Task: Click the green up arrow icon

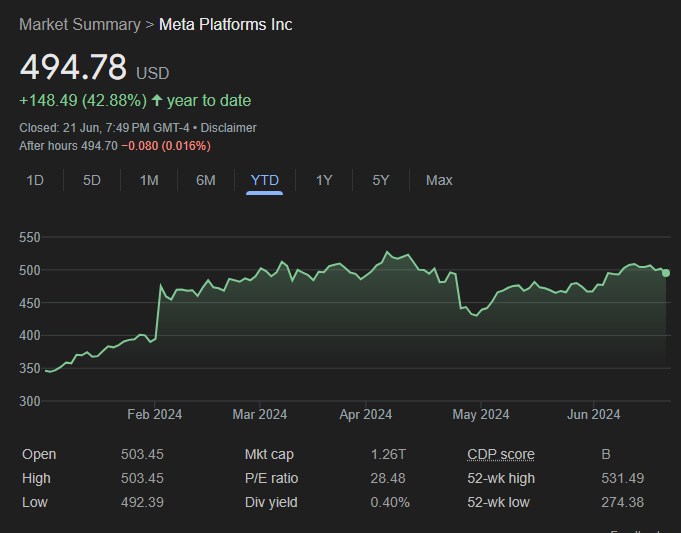Action: pos(157,101)
